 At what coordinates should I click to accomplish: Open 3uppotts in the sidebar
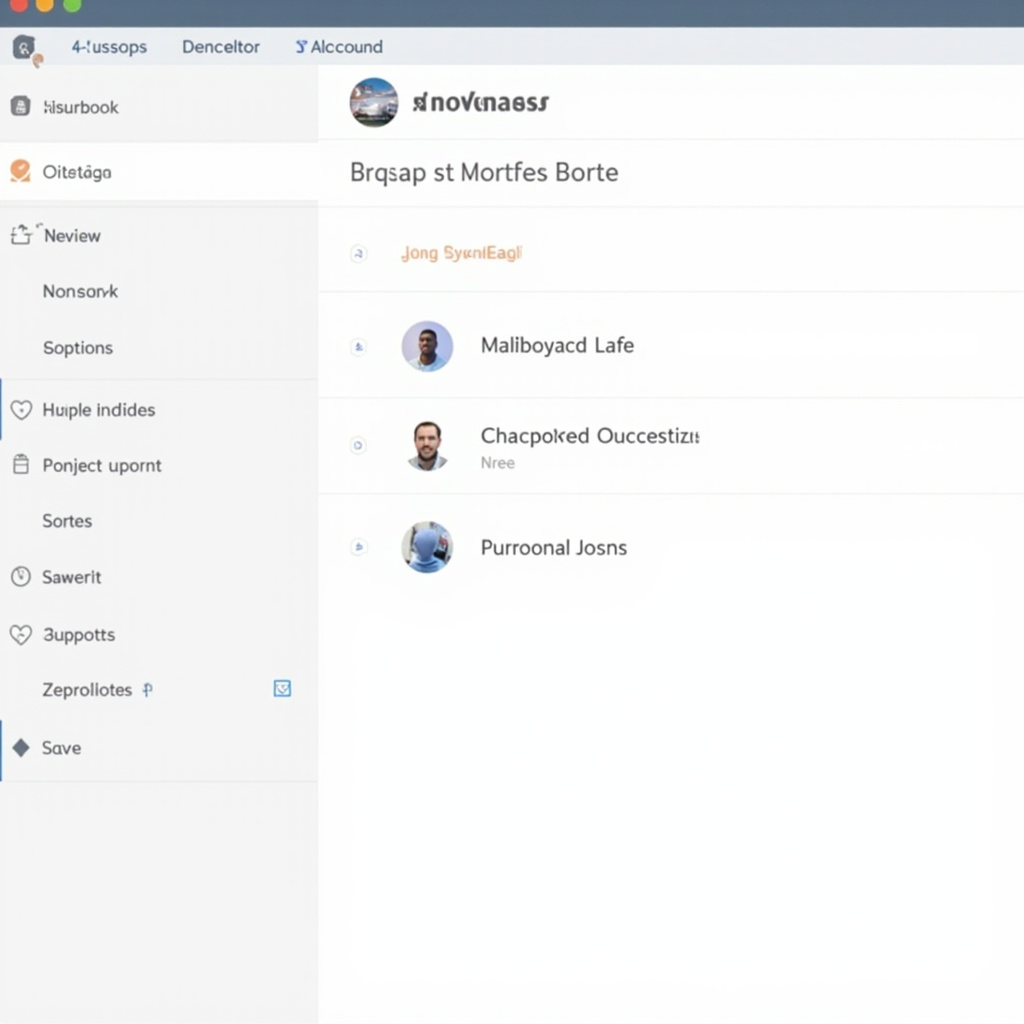pyautogui.click(x=79, y=635)
